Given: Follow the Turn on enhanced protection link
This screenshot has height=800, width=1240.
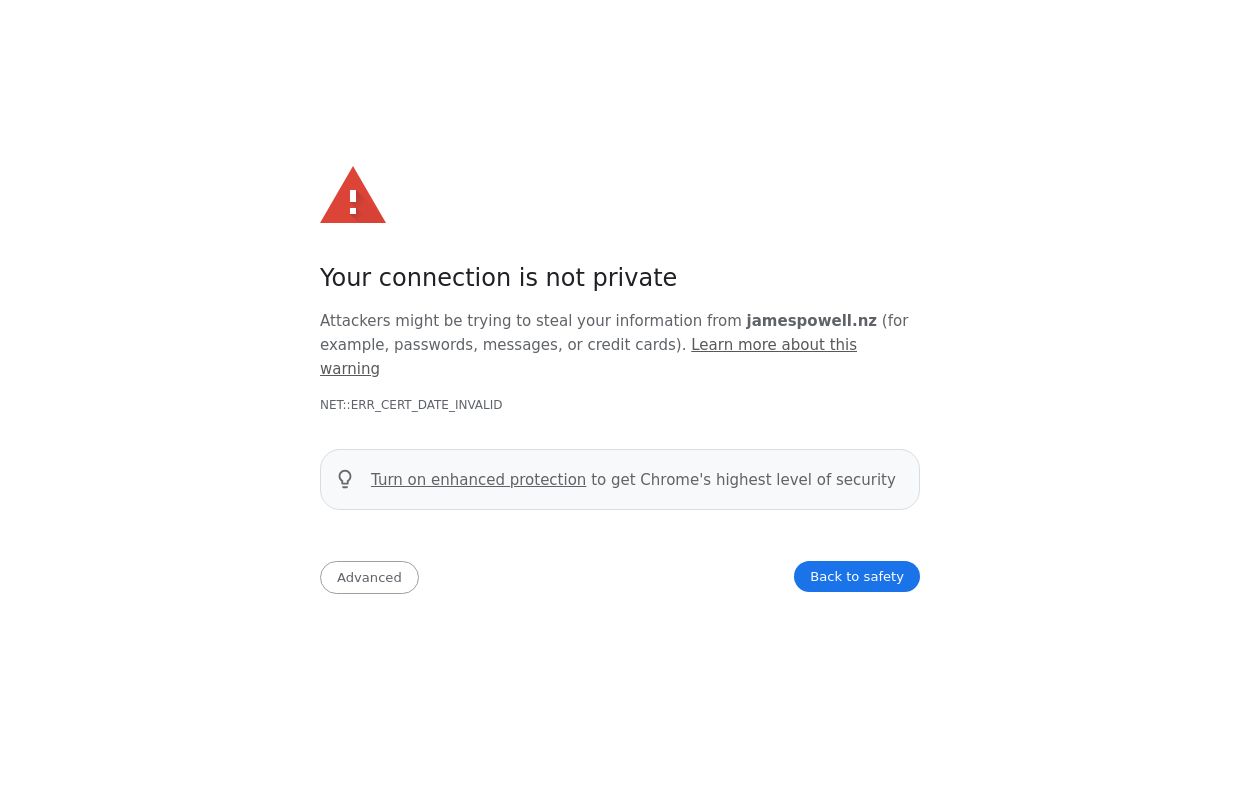Looking at the screenshot, I should [x=478, y=480].
